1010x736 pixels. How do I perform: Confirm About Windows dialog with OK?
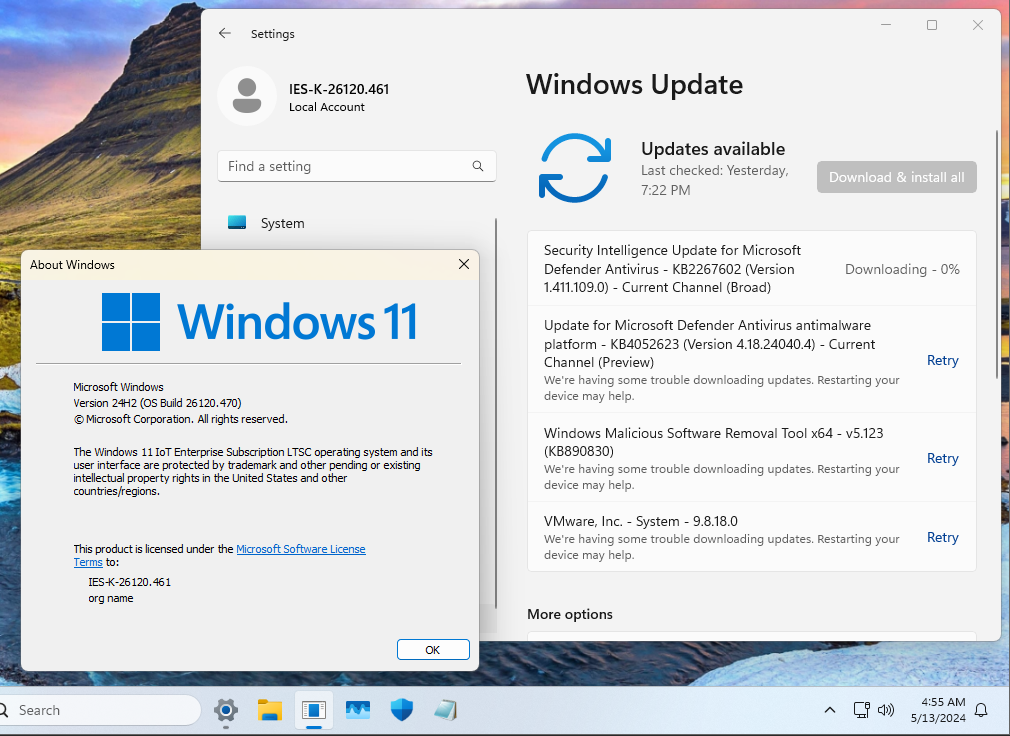point(433,650)
